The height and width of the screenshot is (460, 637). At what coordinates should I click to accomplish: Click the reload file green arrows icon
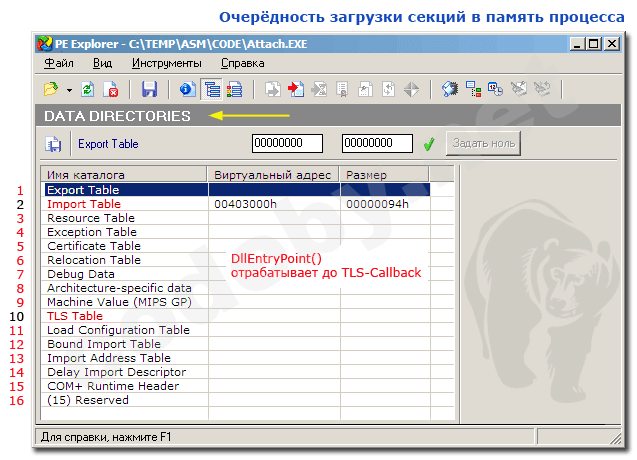coord(88,89)
